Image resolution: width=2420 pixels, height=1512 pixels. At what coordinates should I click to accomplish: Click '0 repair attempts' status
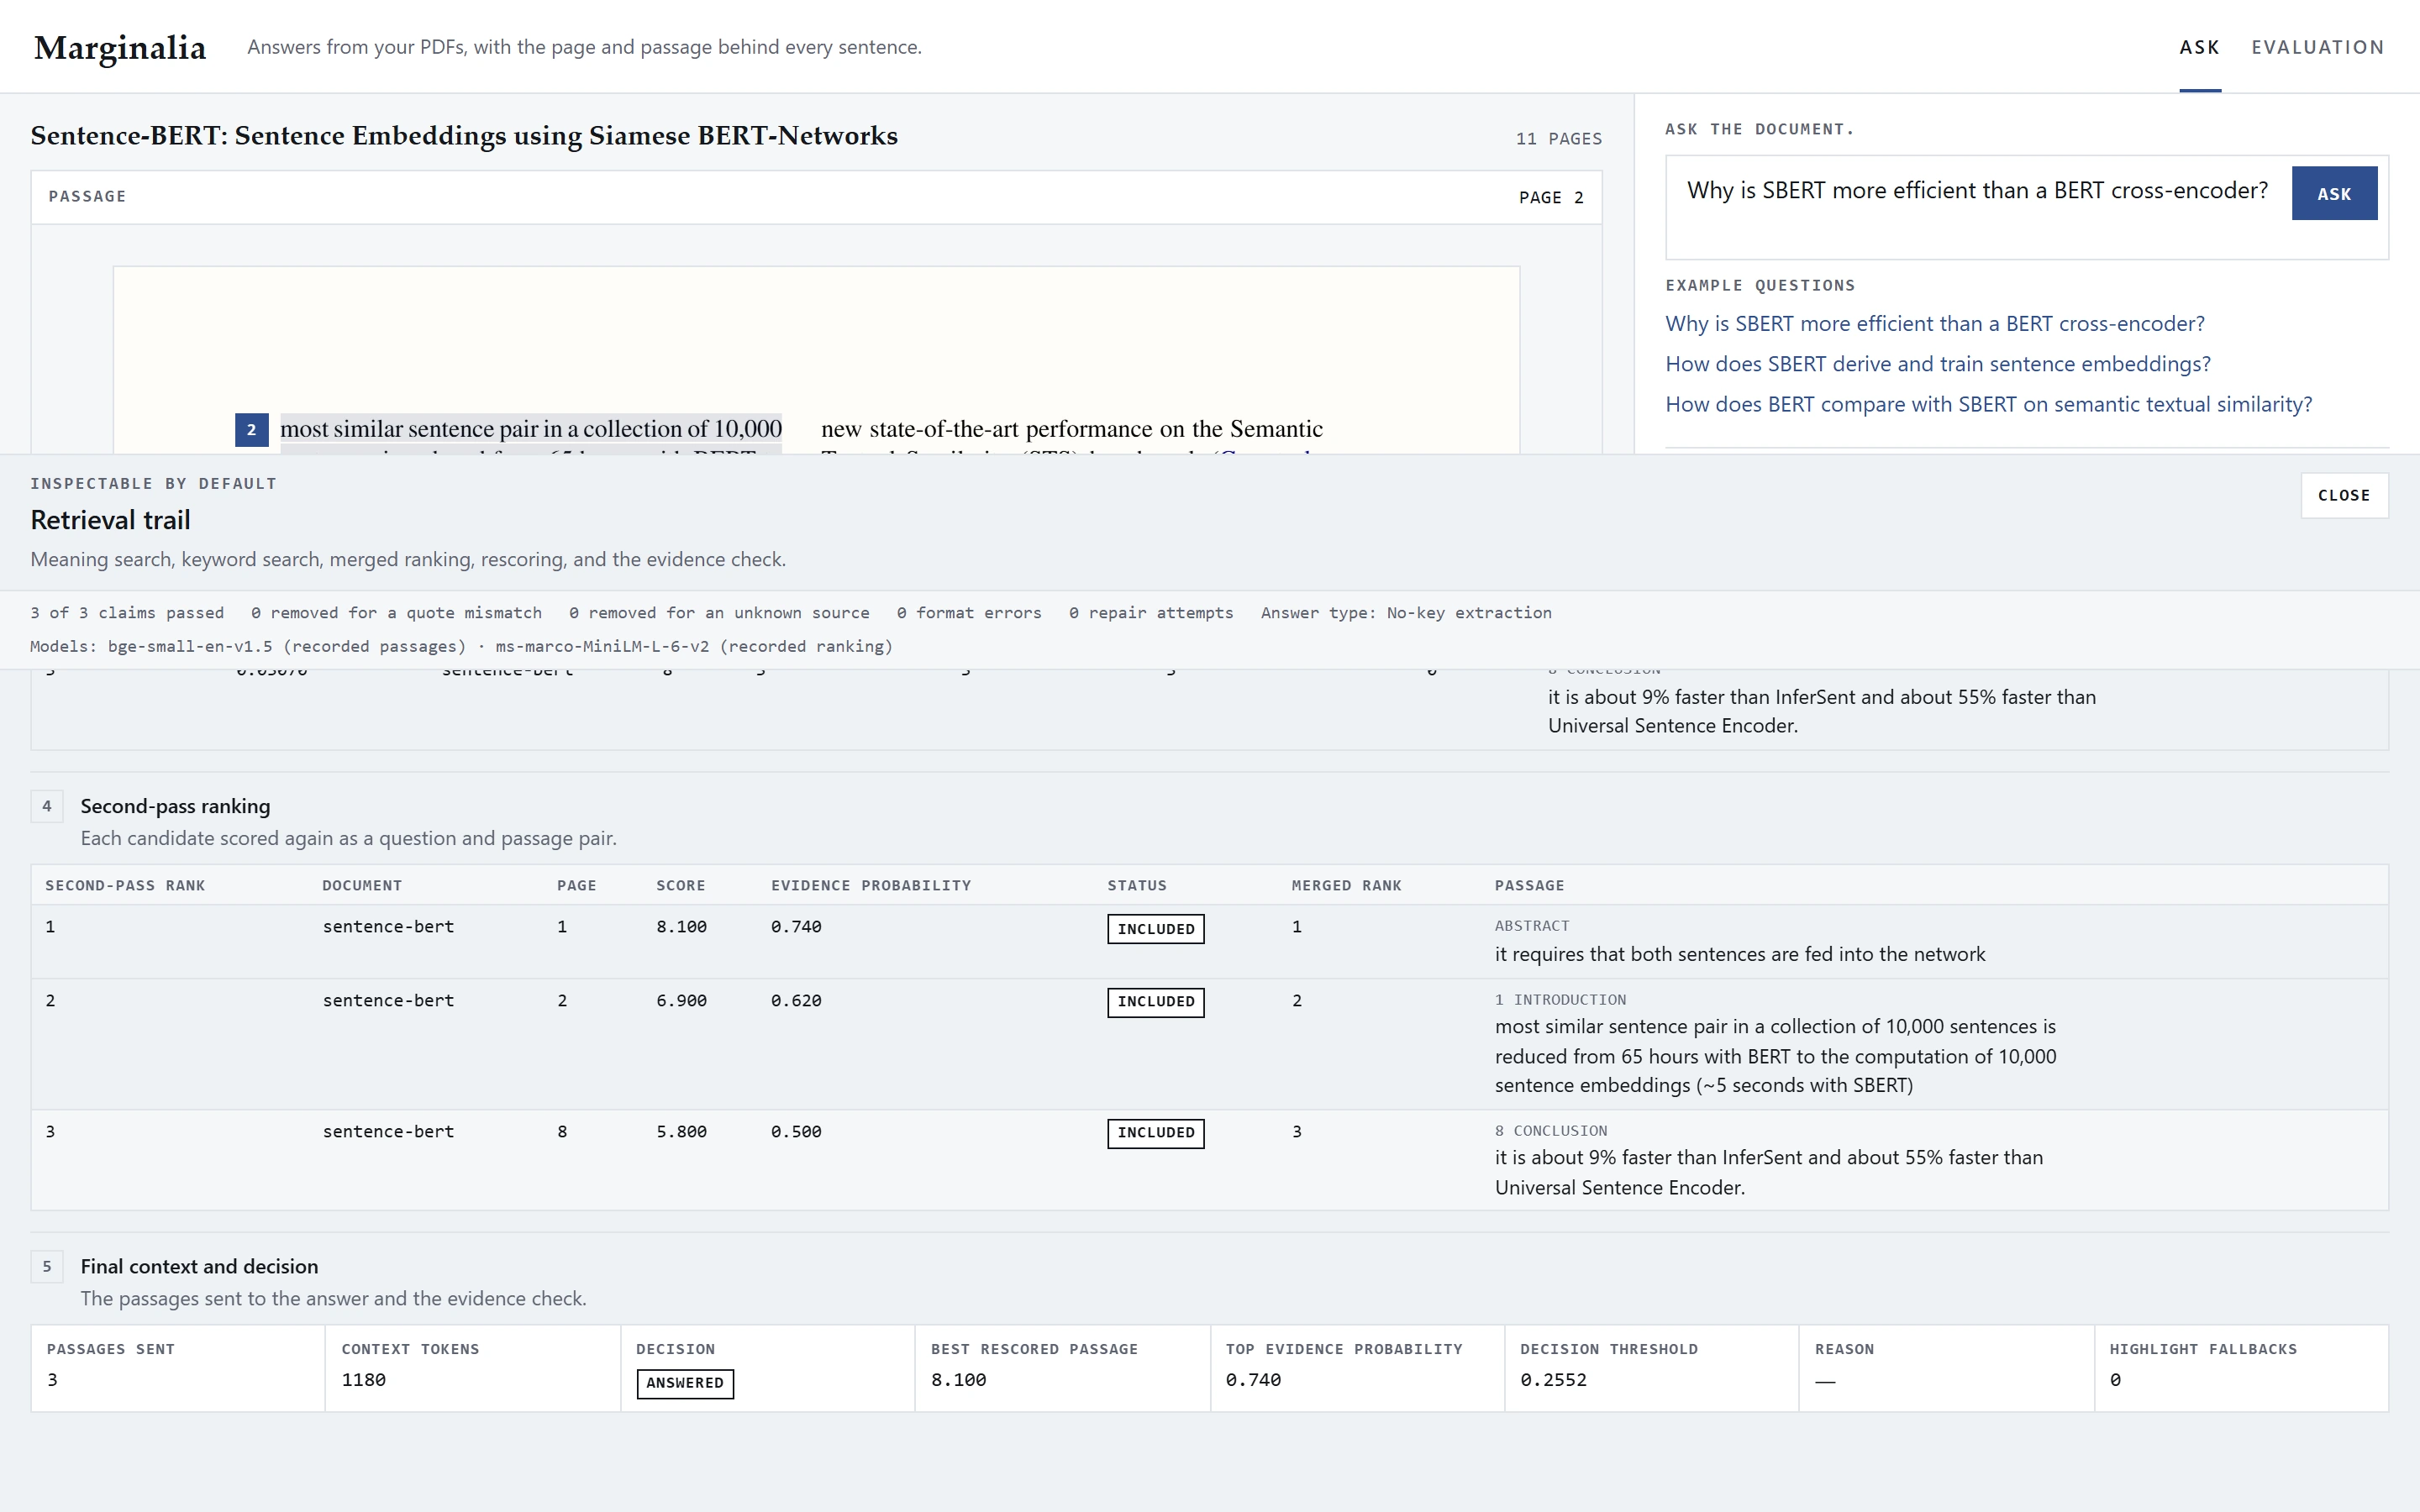[1151, 613]
